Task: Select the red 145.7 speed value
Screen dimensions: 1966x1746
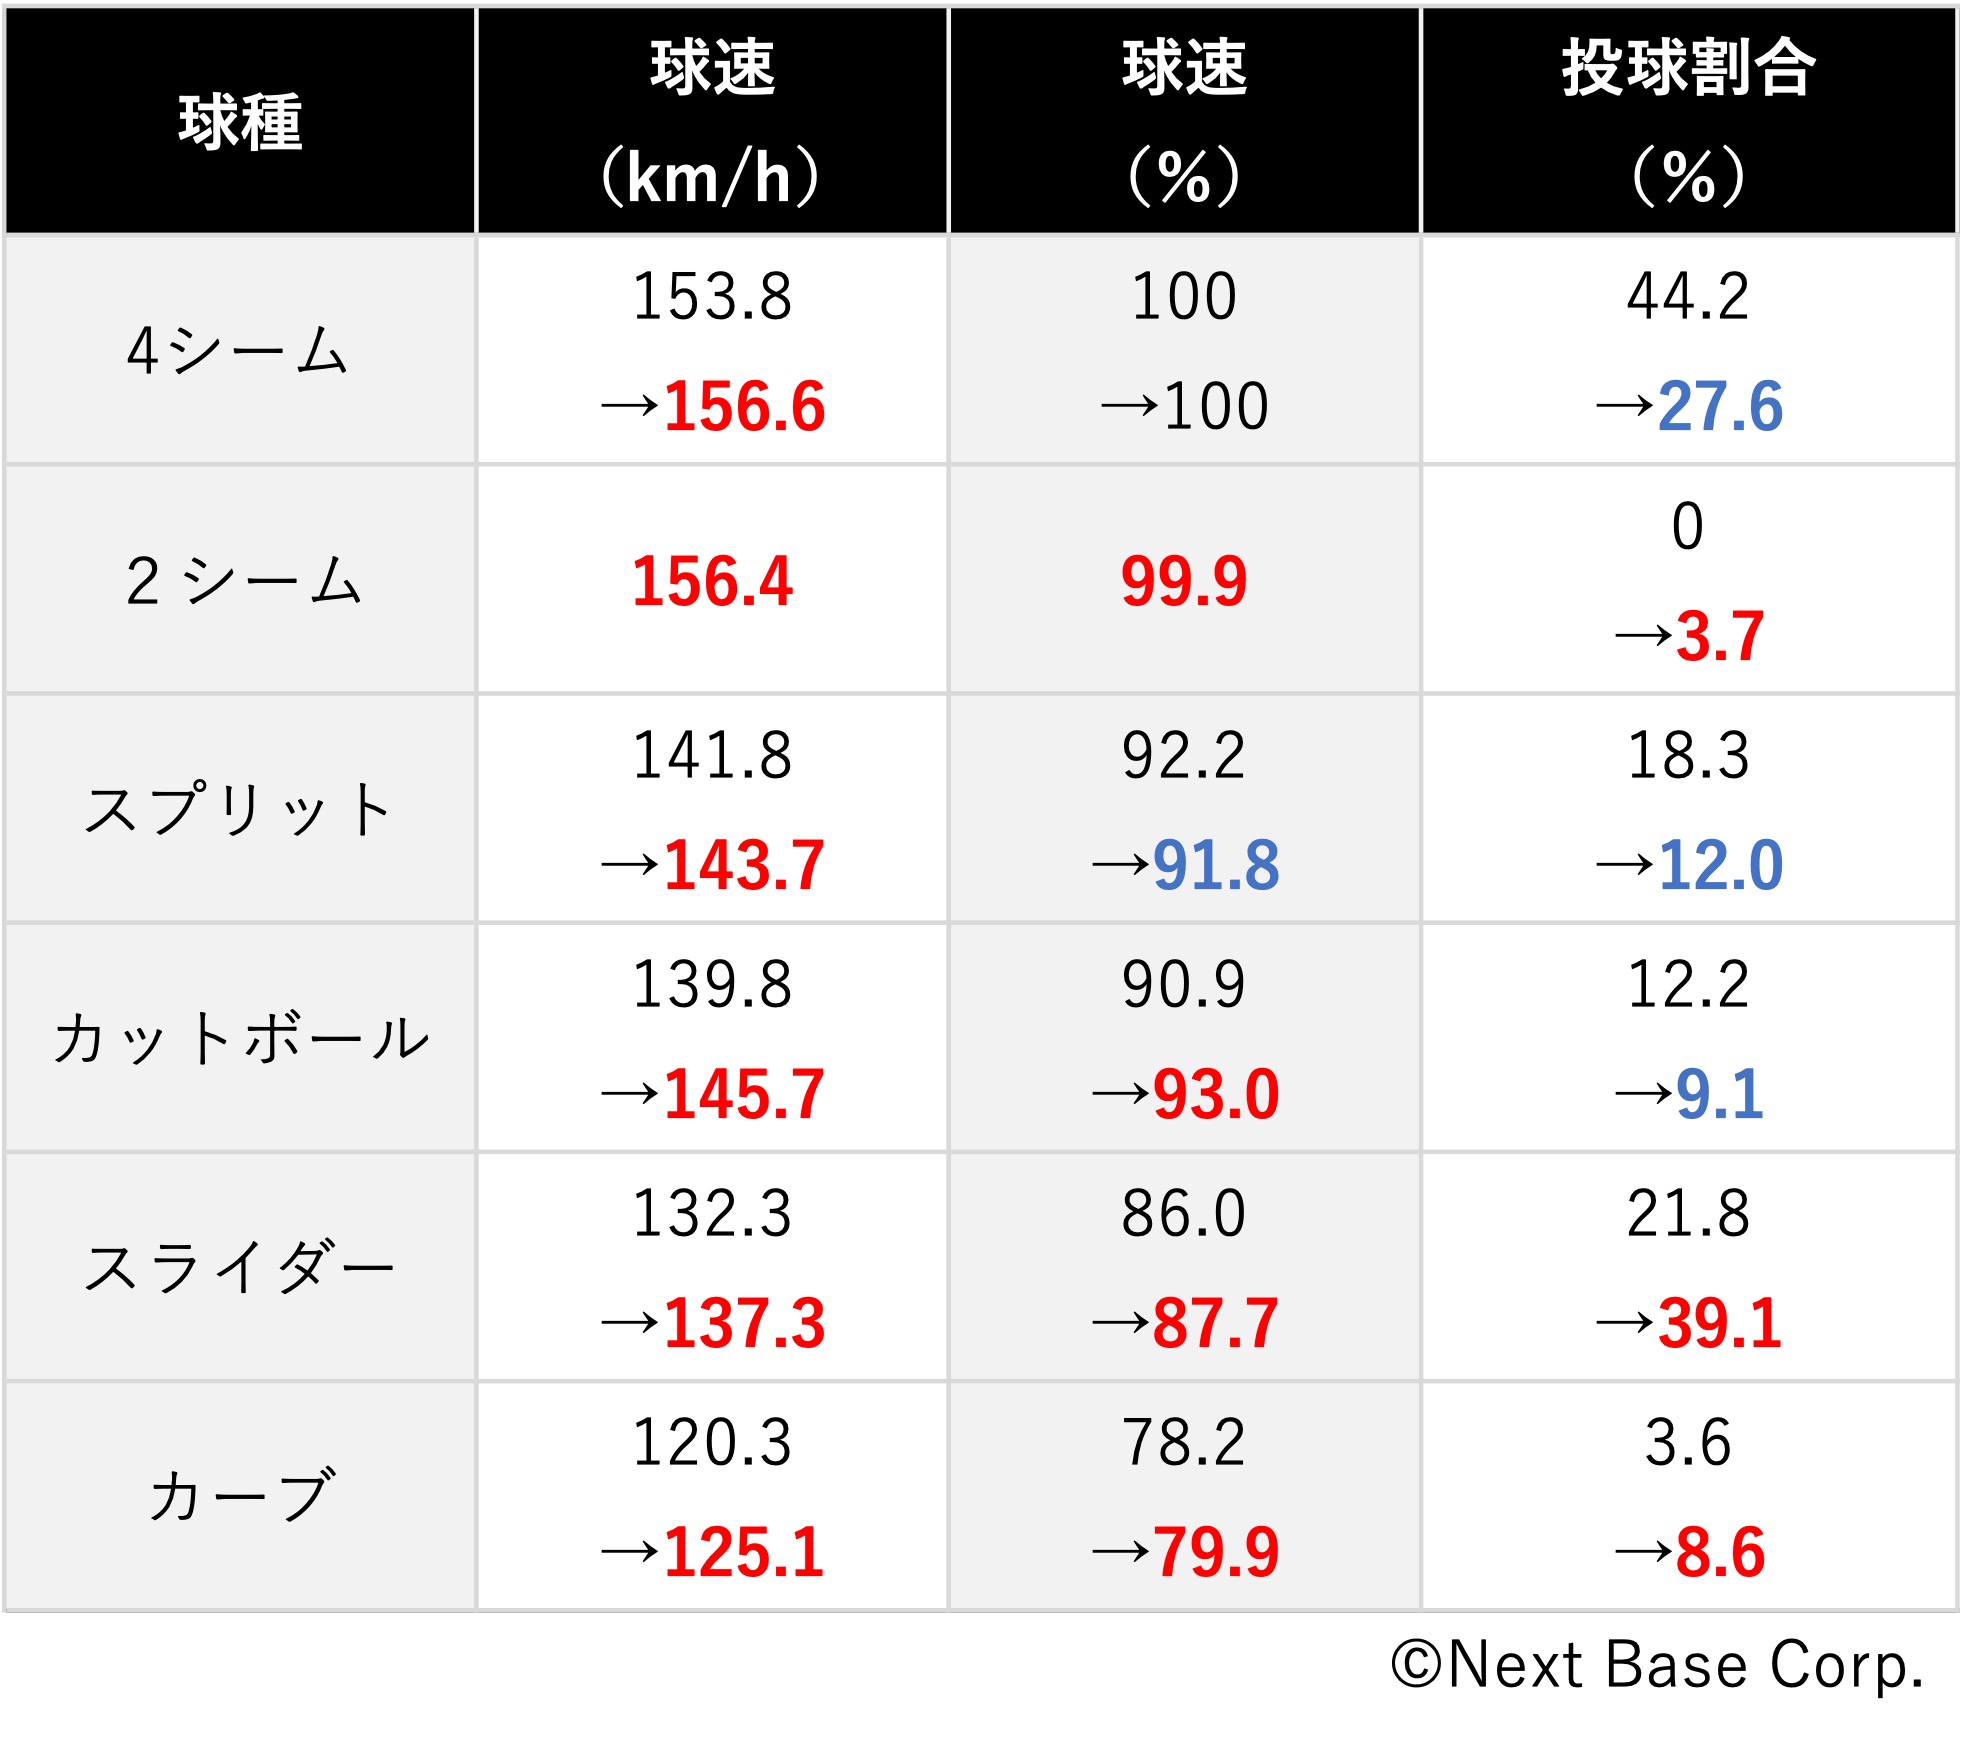Action: point(744,1094)
